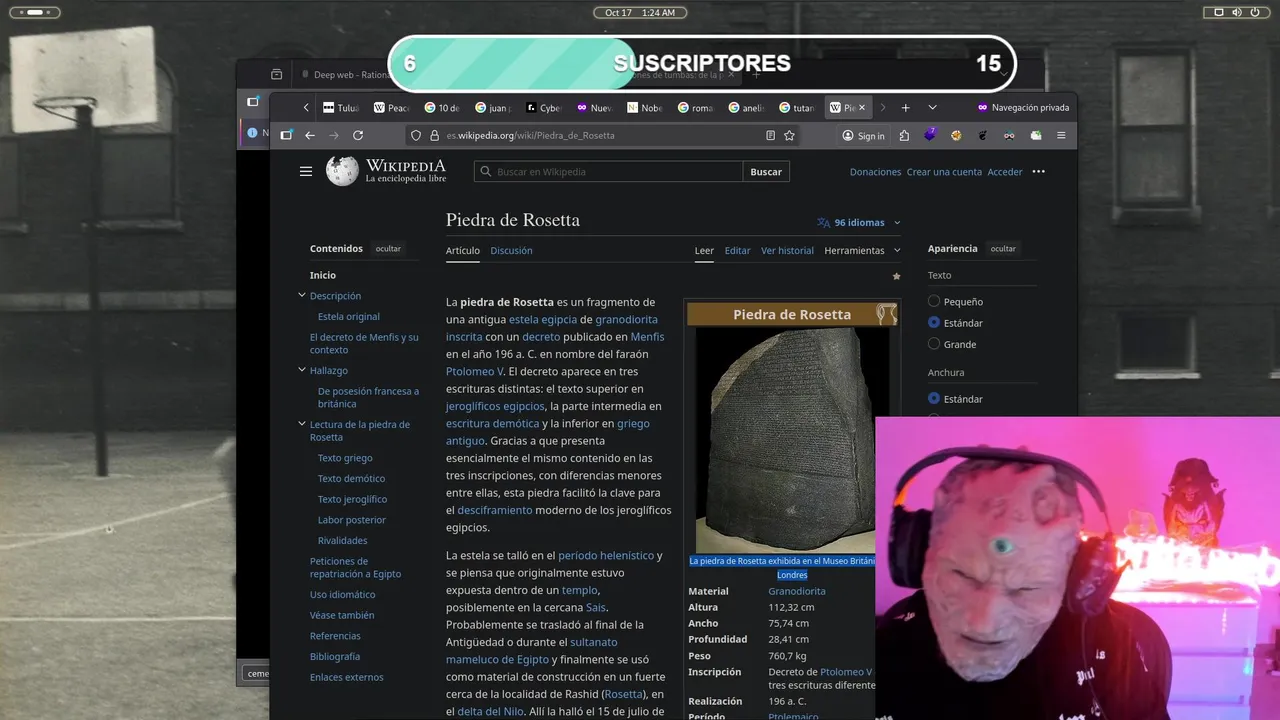1280x720 pixels.
Task: Jump to Rivalidades in contents
Action: click(342, 540)
